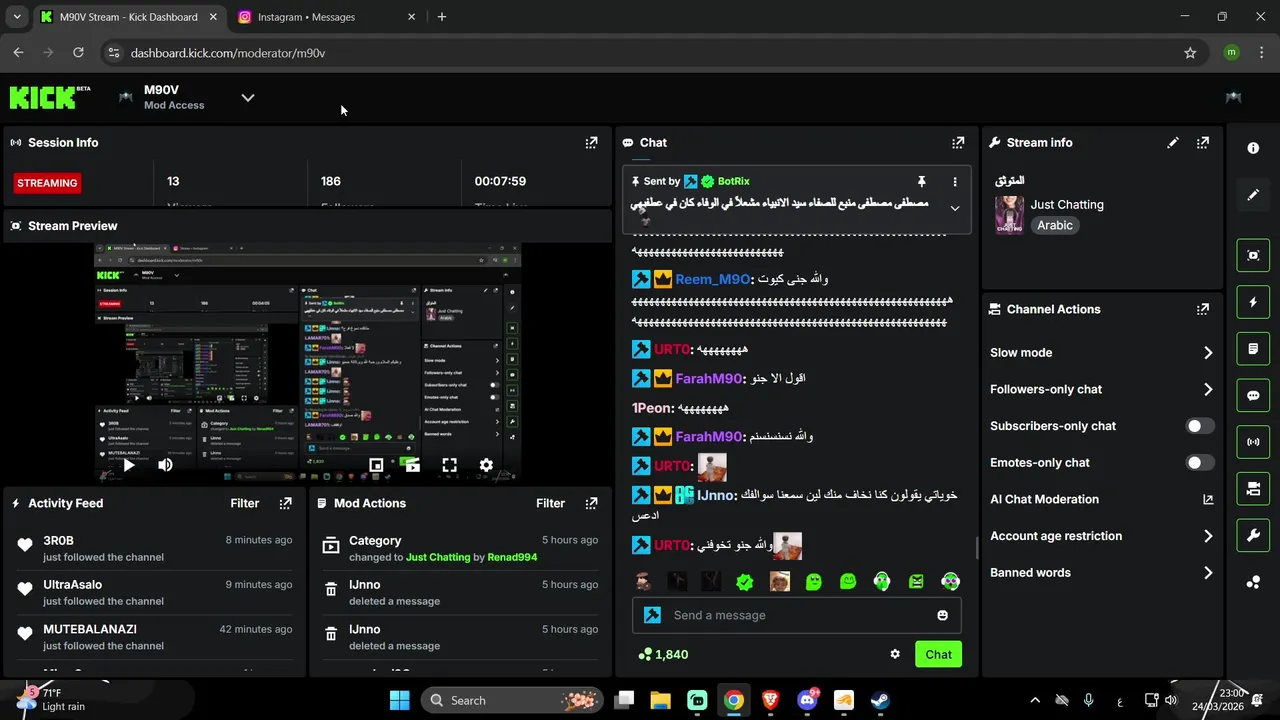
Task: Open stream preview settings gear
Action: coord(486,465)
